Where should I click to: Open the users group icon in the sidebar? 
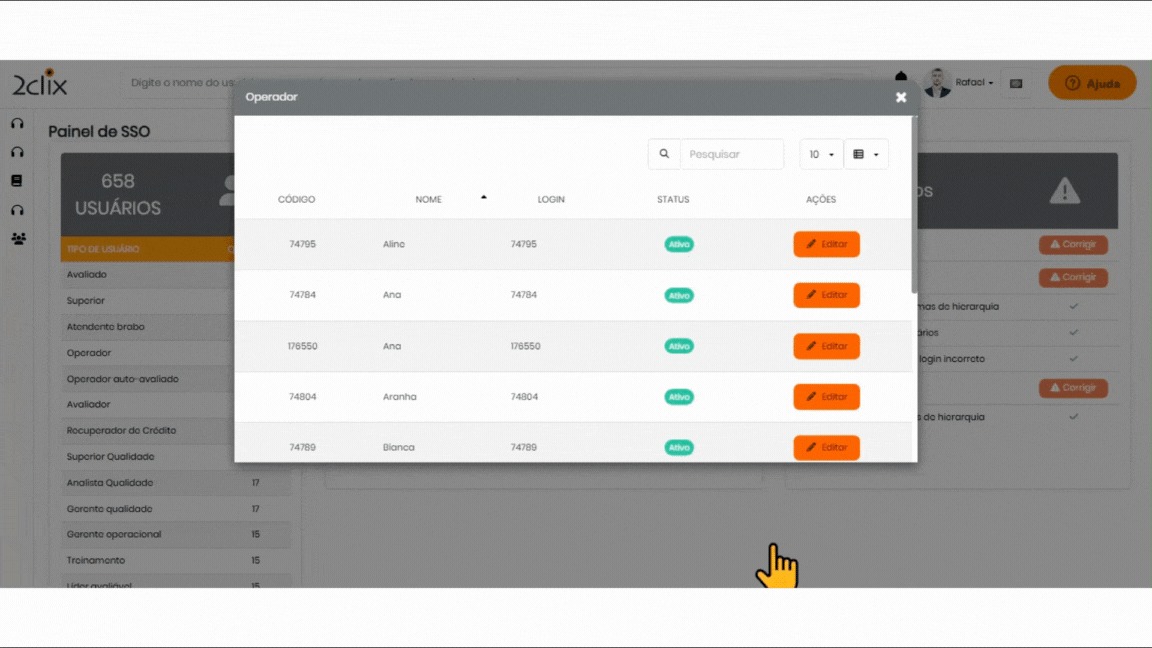(18, 239)
